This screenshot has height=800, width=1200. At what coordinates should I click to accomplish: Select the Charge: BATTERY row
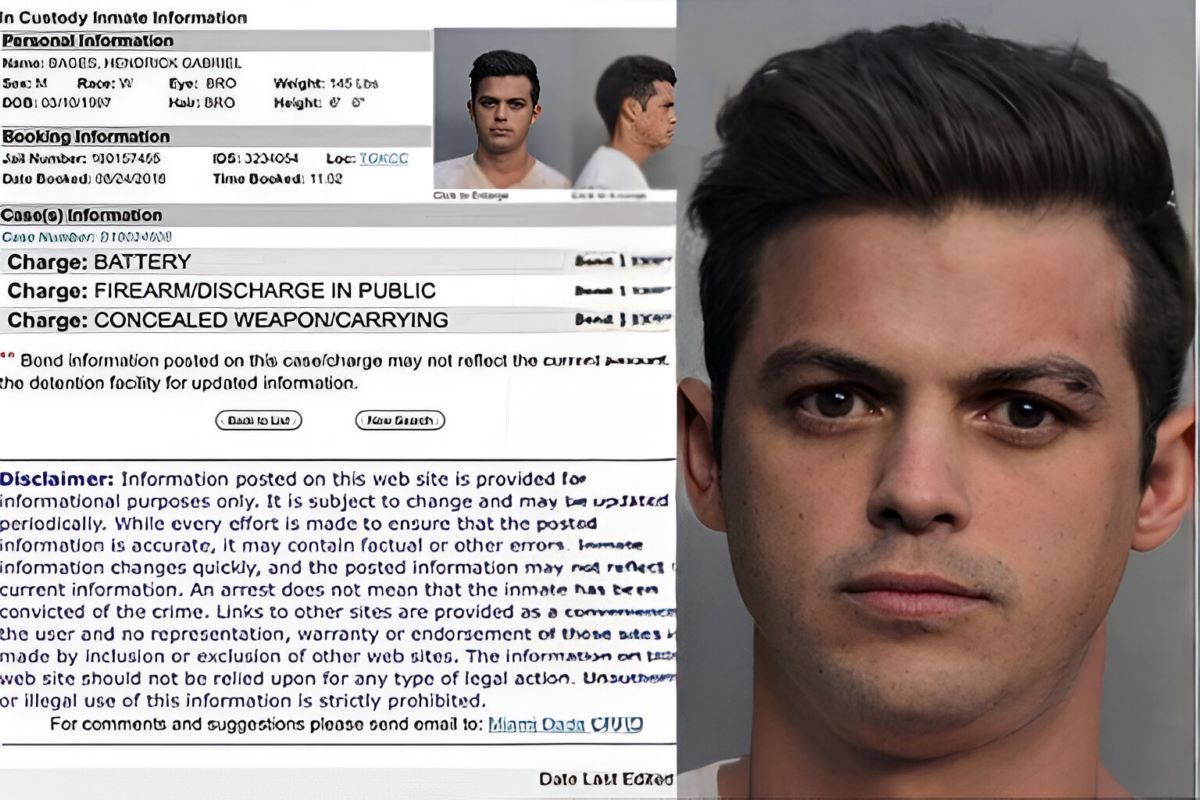337,262
